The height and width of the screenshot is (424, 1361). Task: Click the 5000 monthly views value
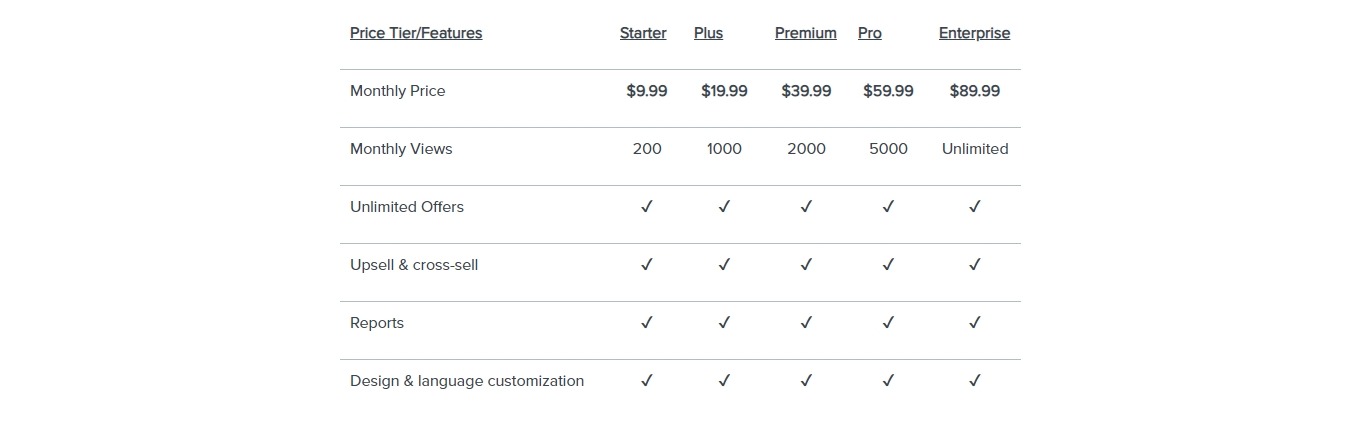(x=888, y=149)
